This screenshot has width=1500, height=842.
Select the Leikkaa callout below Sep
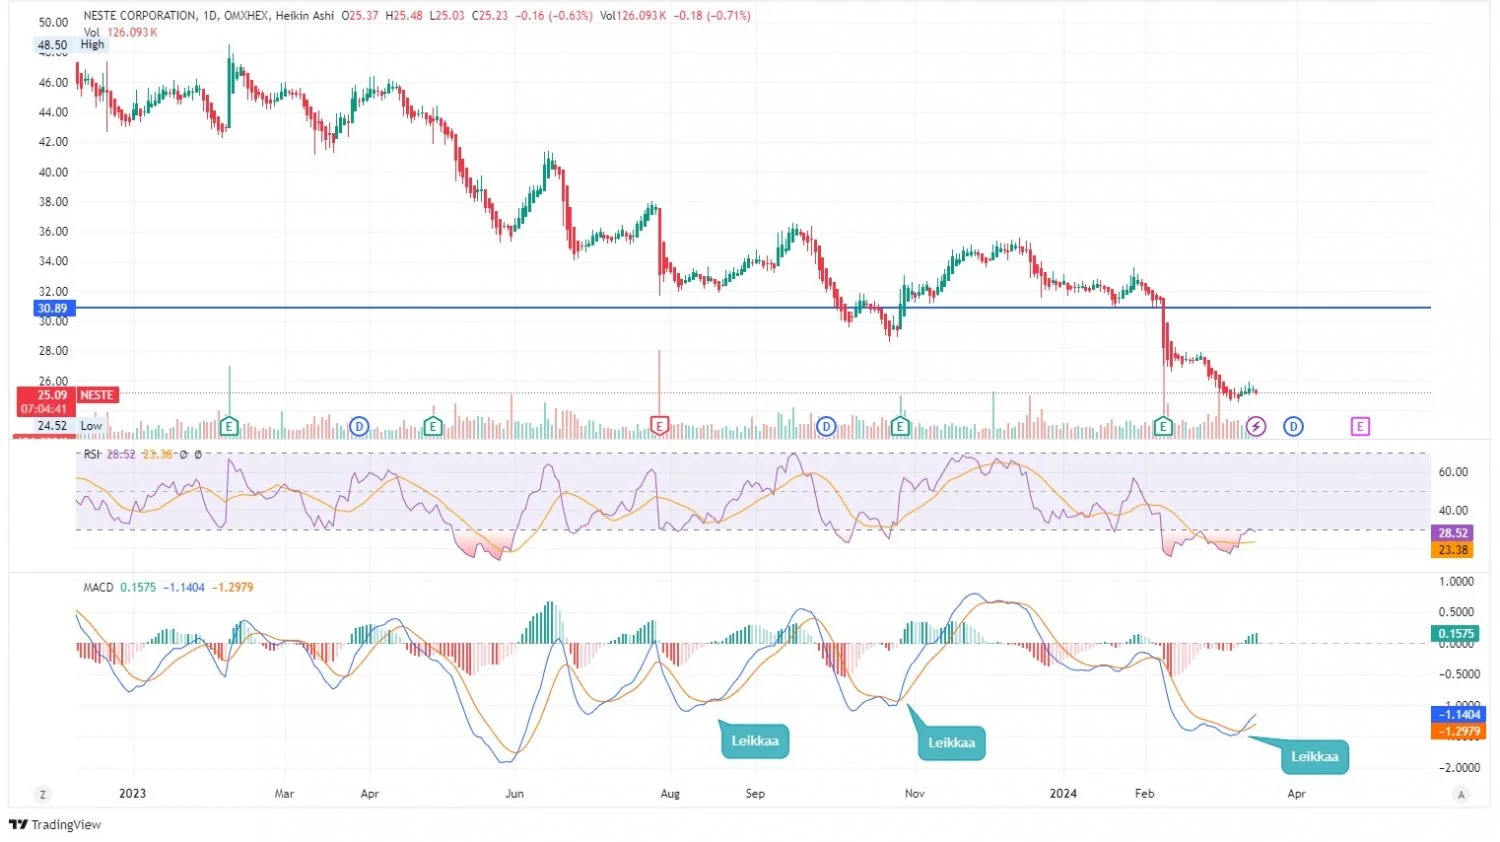point(755,741)
